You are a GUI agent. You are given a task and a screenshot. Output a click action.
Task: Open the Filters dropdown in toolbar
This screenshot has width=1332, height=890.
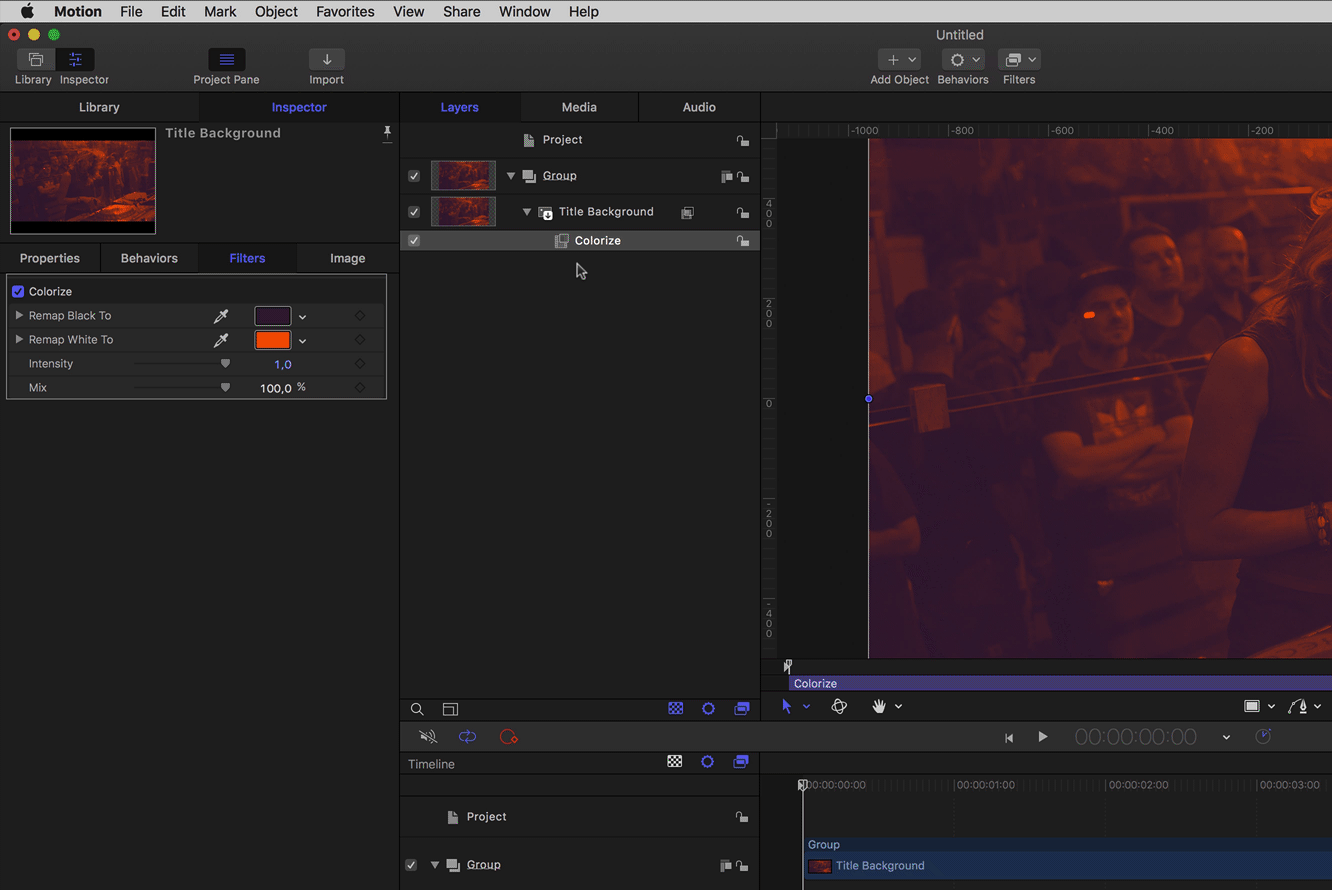[1019, 60]
